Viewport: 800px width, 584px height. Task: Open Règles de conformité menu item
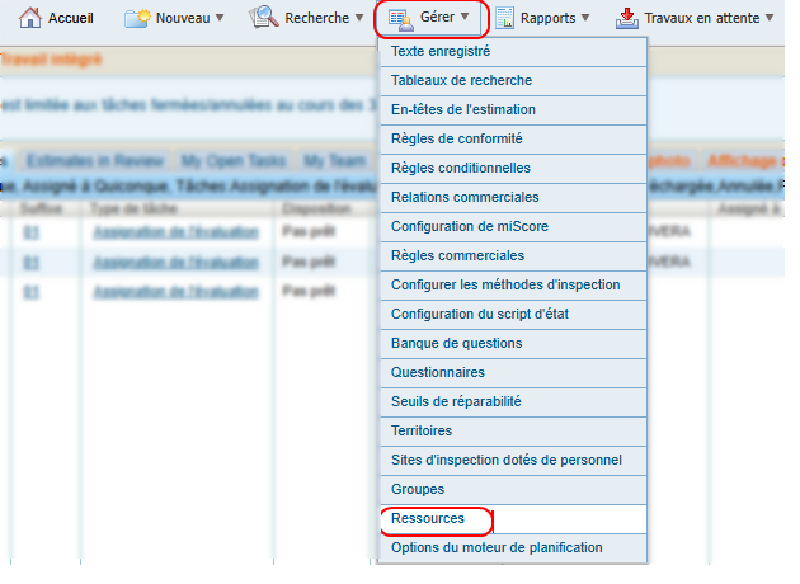point(456,139)
